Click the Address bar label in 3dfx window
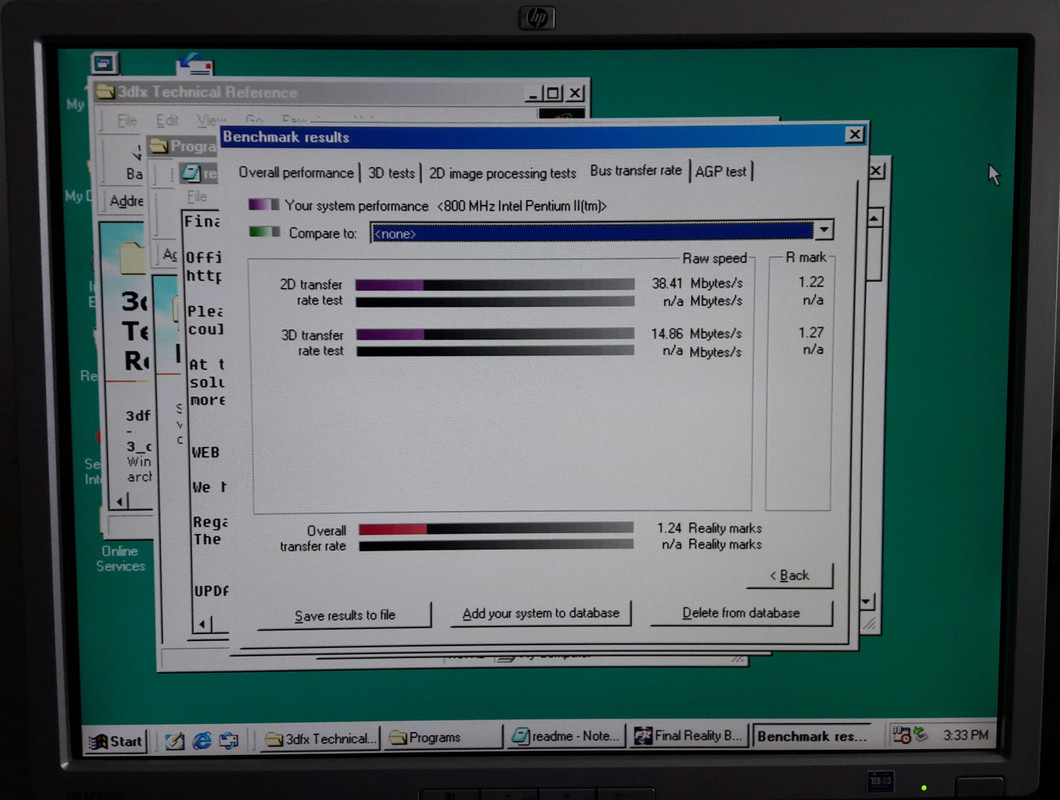Viewport: 1060px width, 800px height. tap(126, 201)
